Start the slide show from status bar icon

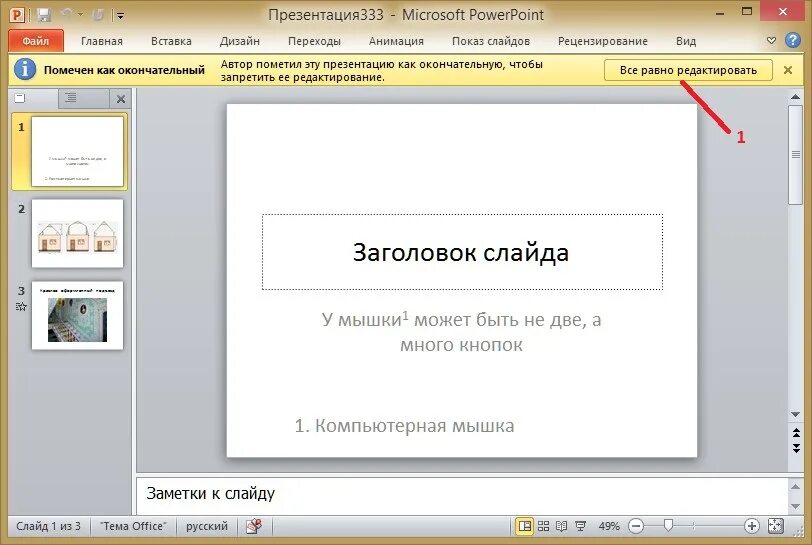pos(581,526)
